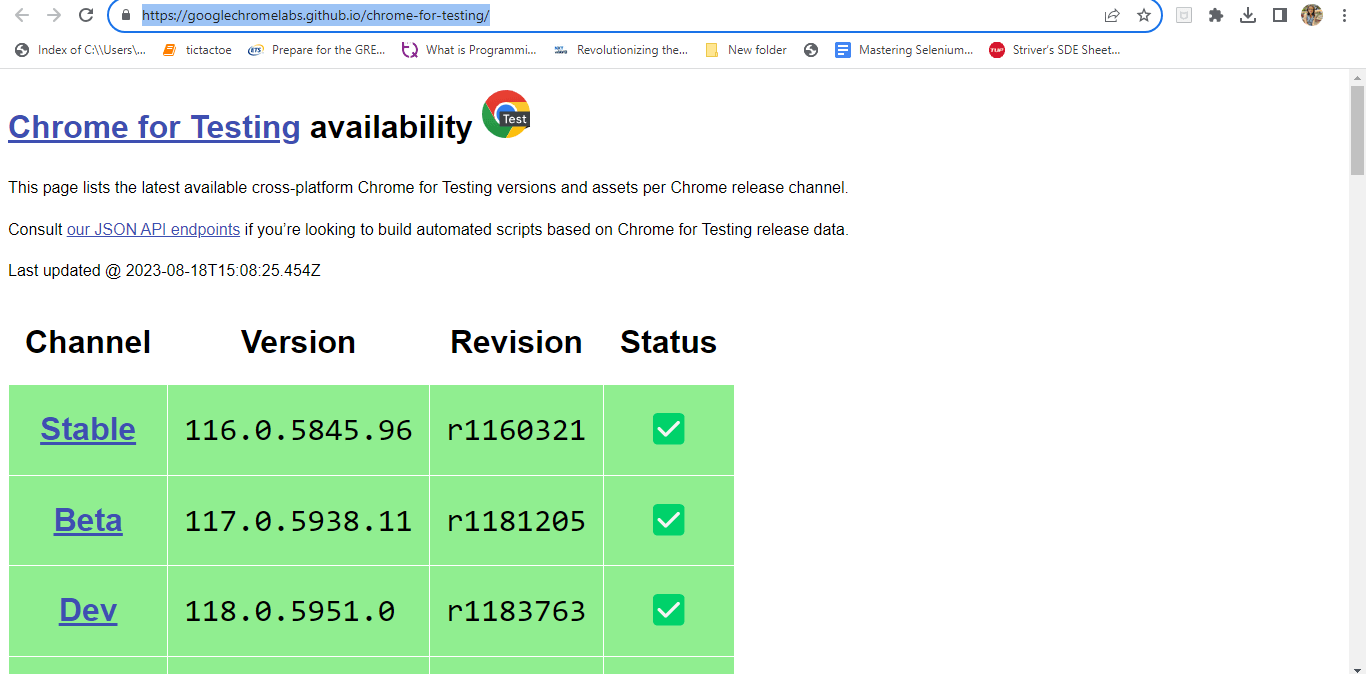This screenshot has width=1366, height=674.
Task: Open 'Striver's SDE Sheet' bookmark
Action: [x=1055, y=50]
